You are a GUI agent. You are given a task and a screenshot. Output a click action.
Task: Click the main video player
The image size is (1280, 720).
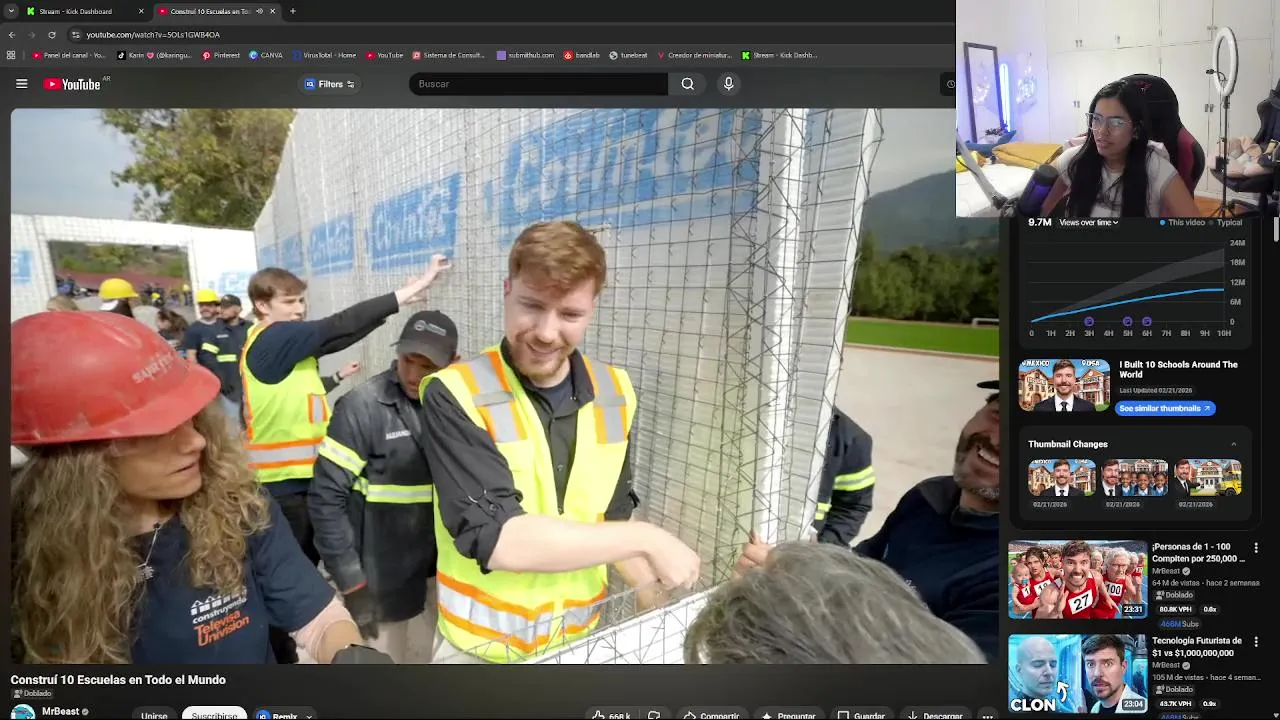(x=504, y=386)
